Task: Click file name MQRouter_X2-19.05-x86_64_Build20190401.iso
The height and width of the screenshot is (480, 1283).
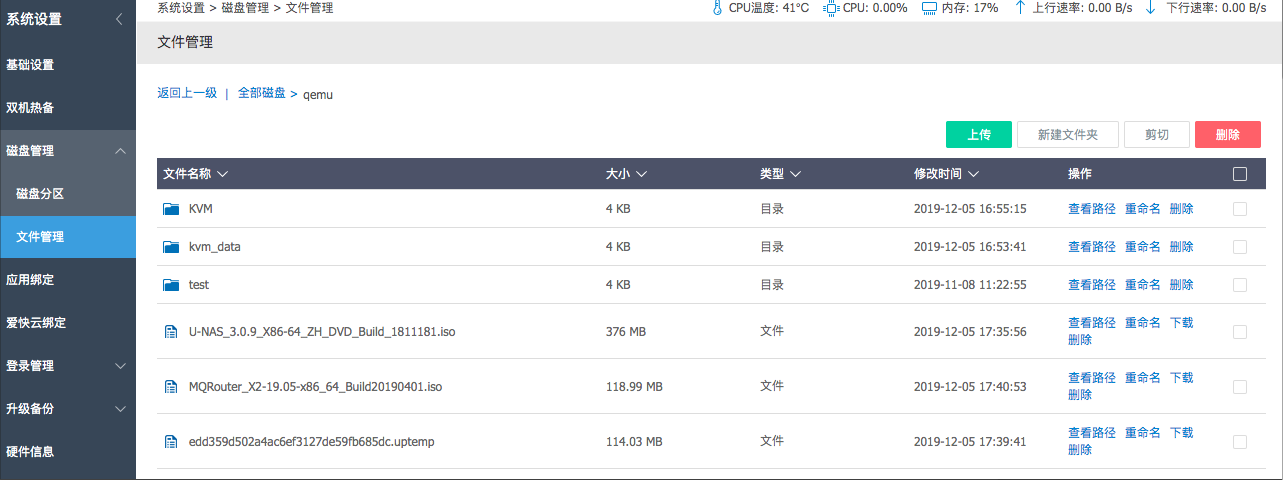Action: 316,386
